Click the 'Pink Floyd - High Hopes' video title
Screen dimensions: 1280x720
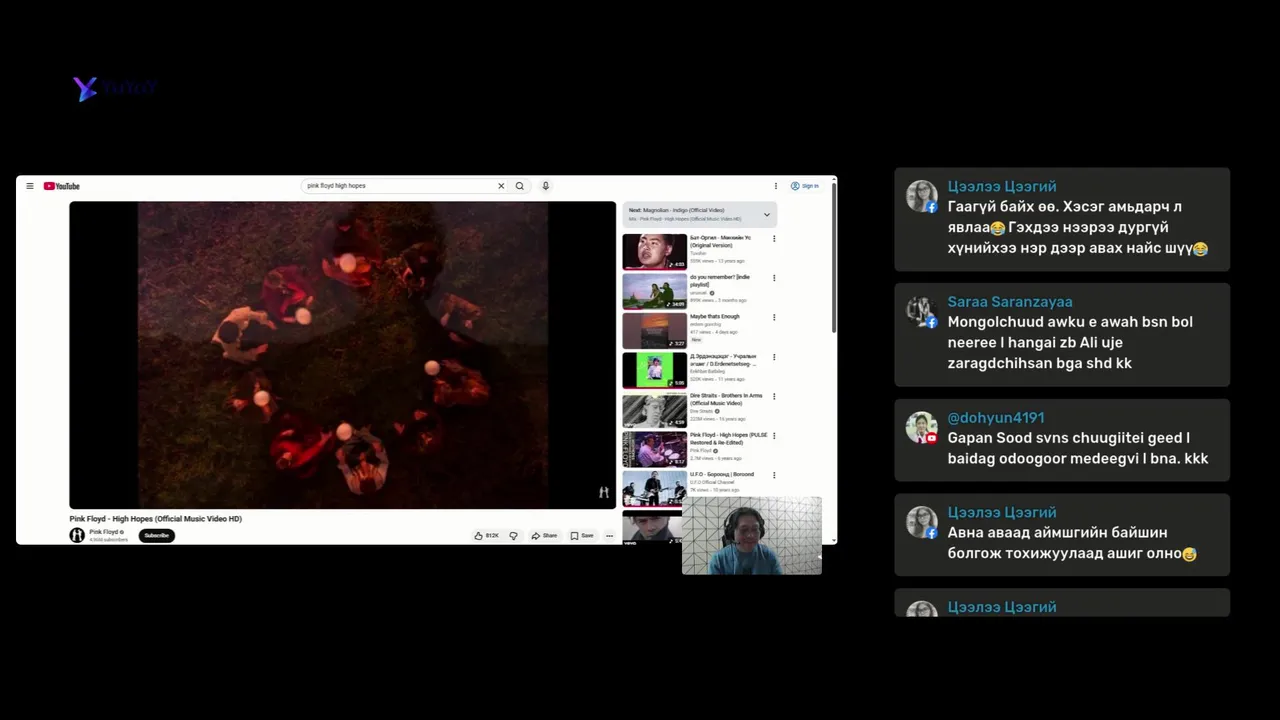[x=155, y=519]
